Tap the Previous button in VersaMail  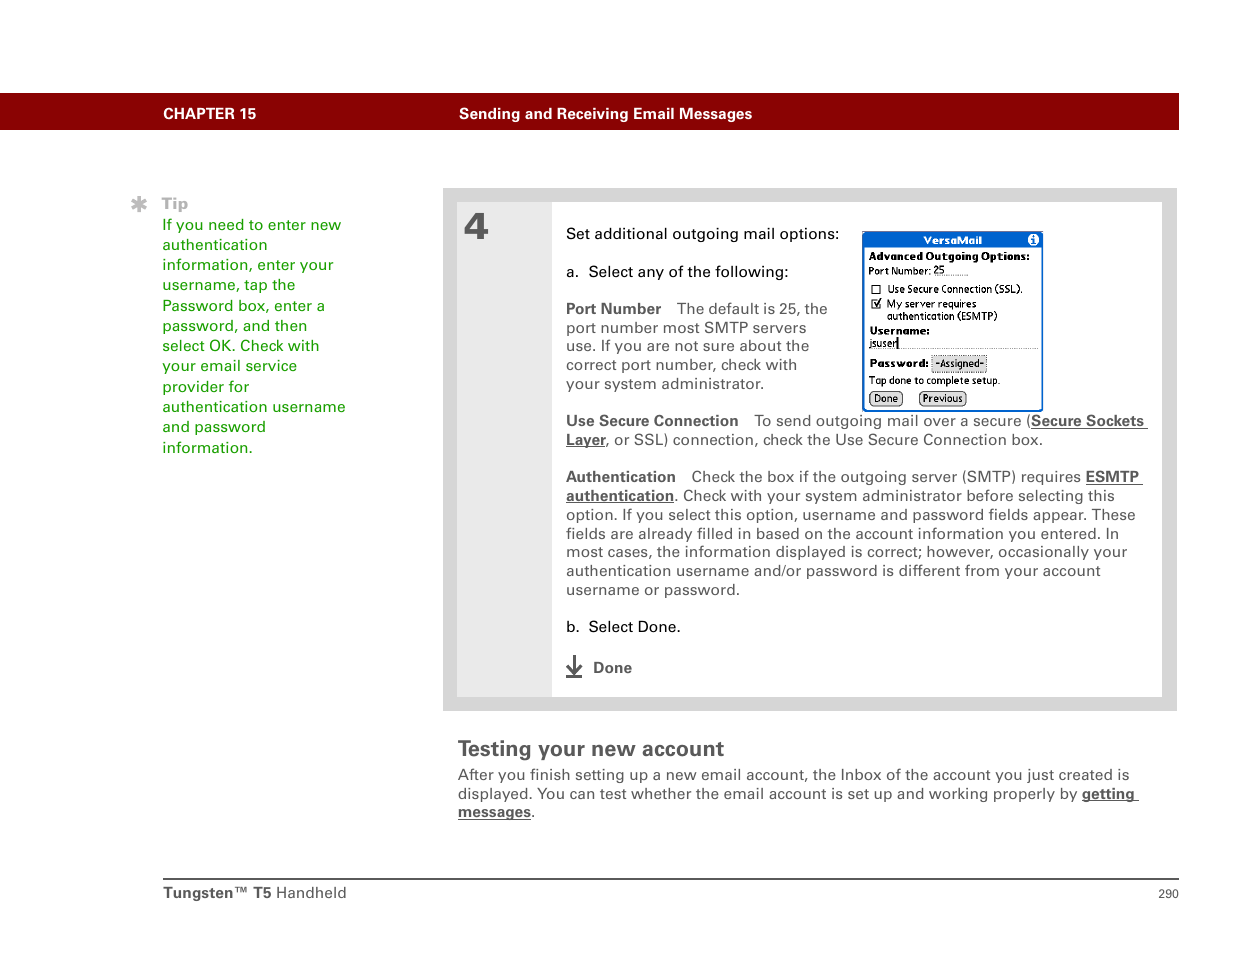(942, 399)
